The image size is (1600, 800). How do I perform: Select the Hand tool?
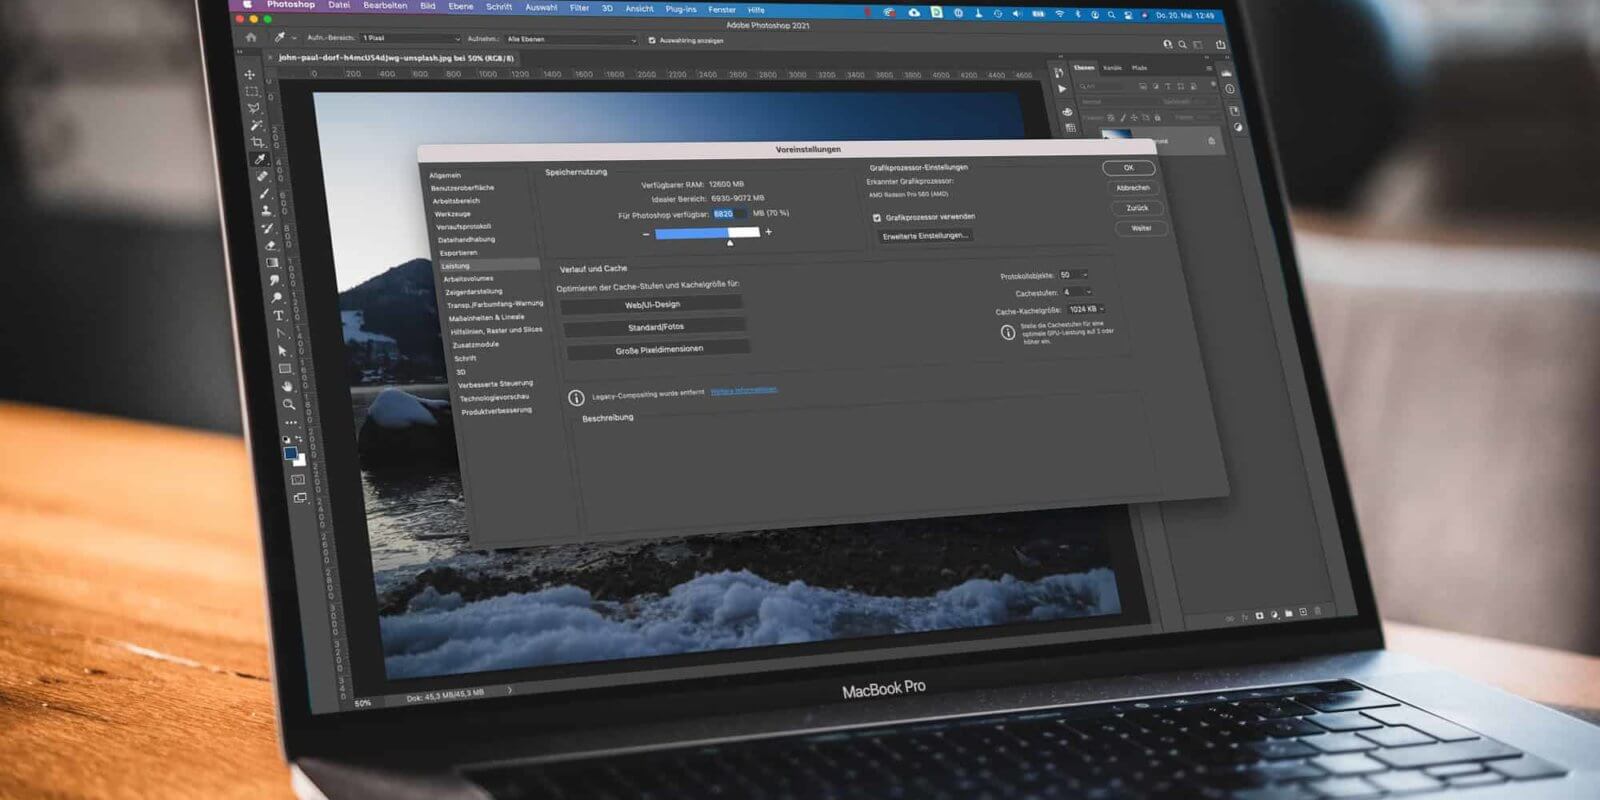(x=287, y=387)
